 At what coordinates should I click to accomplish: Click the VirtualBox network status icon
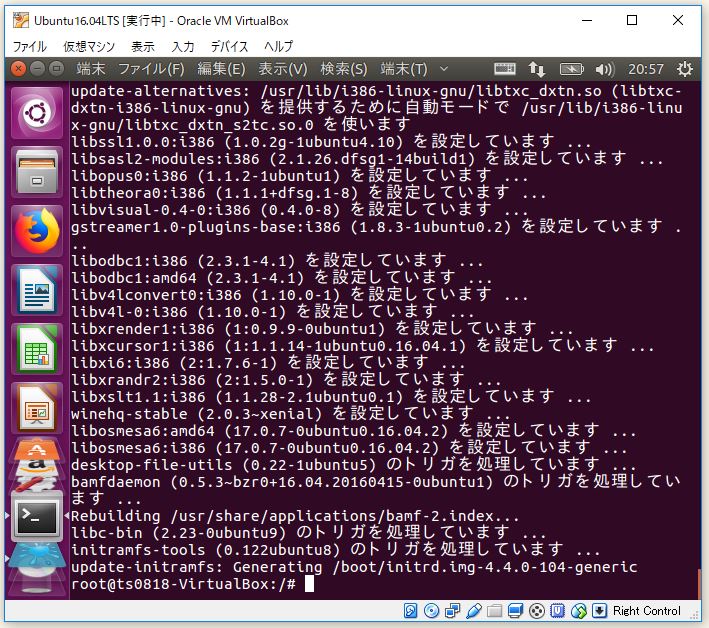click(x=452, y=611)
